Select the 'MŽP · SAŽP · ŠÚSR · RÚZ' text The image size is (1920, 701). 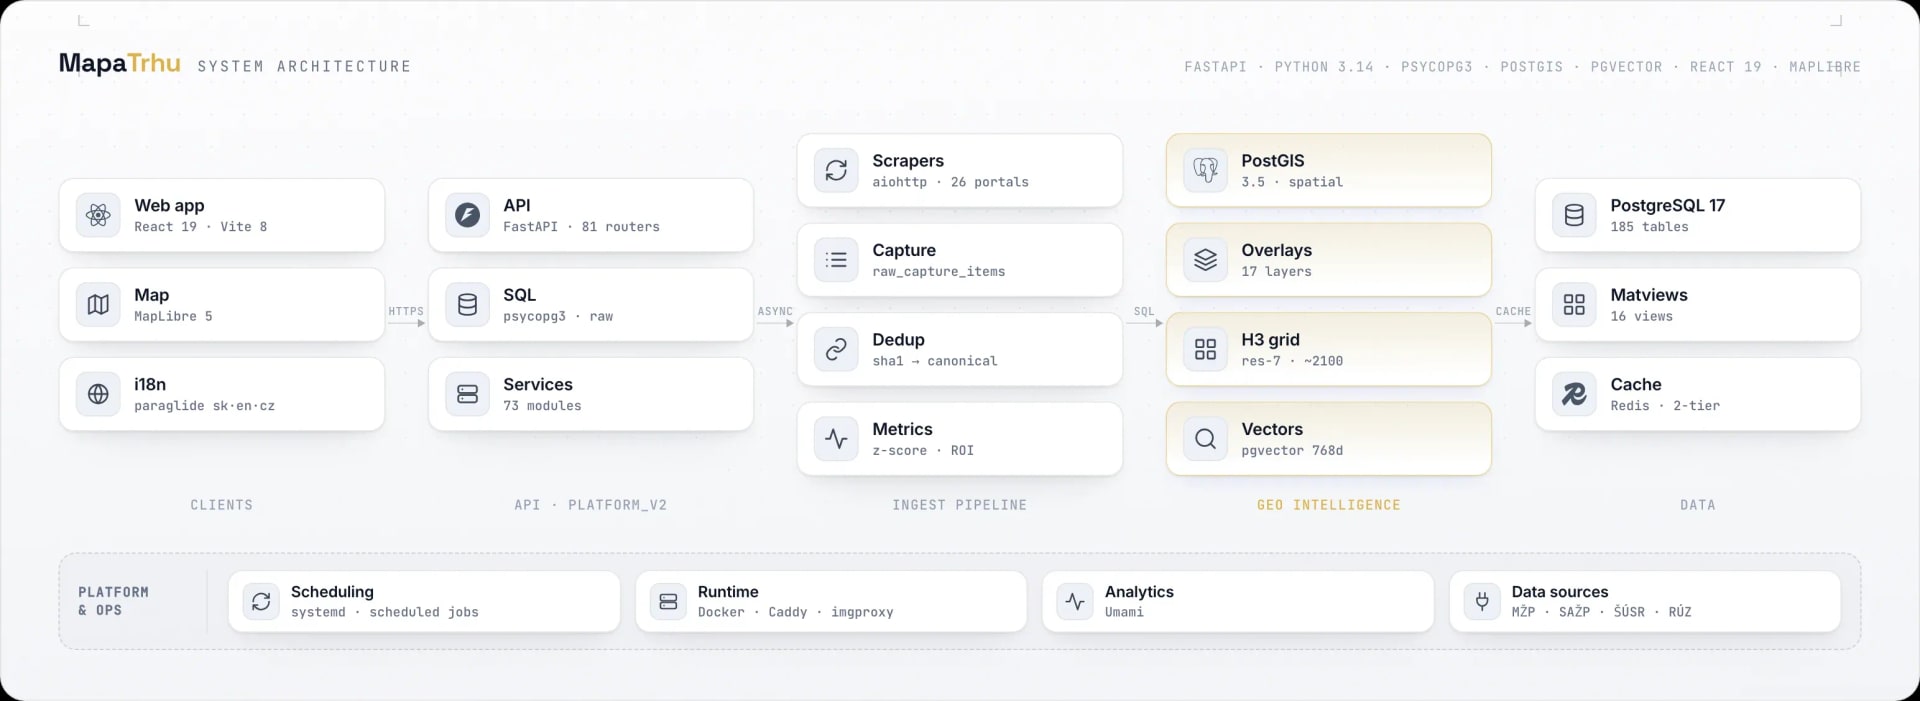tap(1601, 612)
